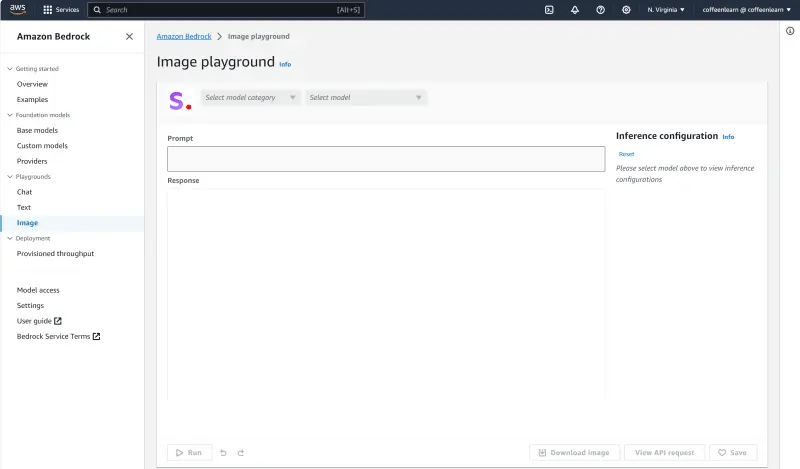Click the redo arrow icon
The image size is (800, 469).
241,453
